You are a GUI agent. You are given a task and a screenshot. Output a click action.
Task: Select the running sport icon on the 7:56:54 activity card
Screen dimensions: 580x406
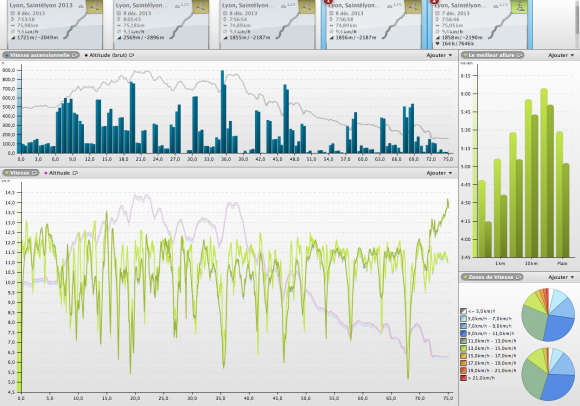tap(307, 6)
